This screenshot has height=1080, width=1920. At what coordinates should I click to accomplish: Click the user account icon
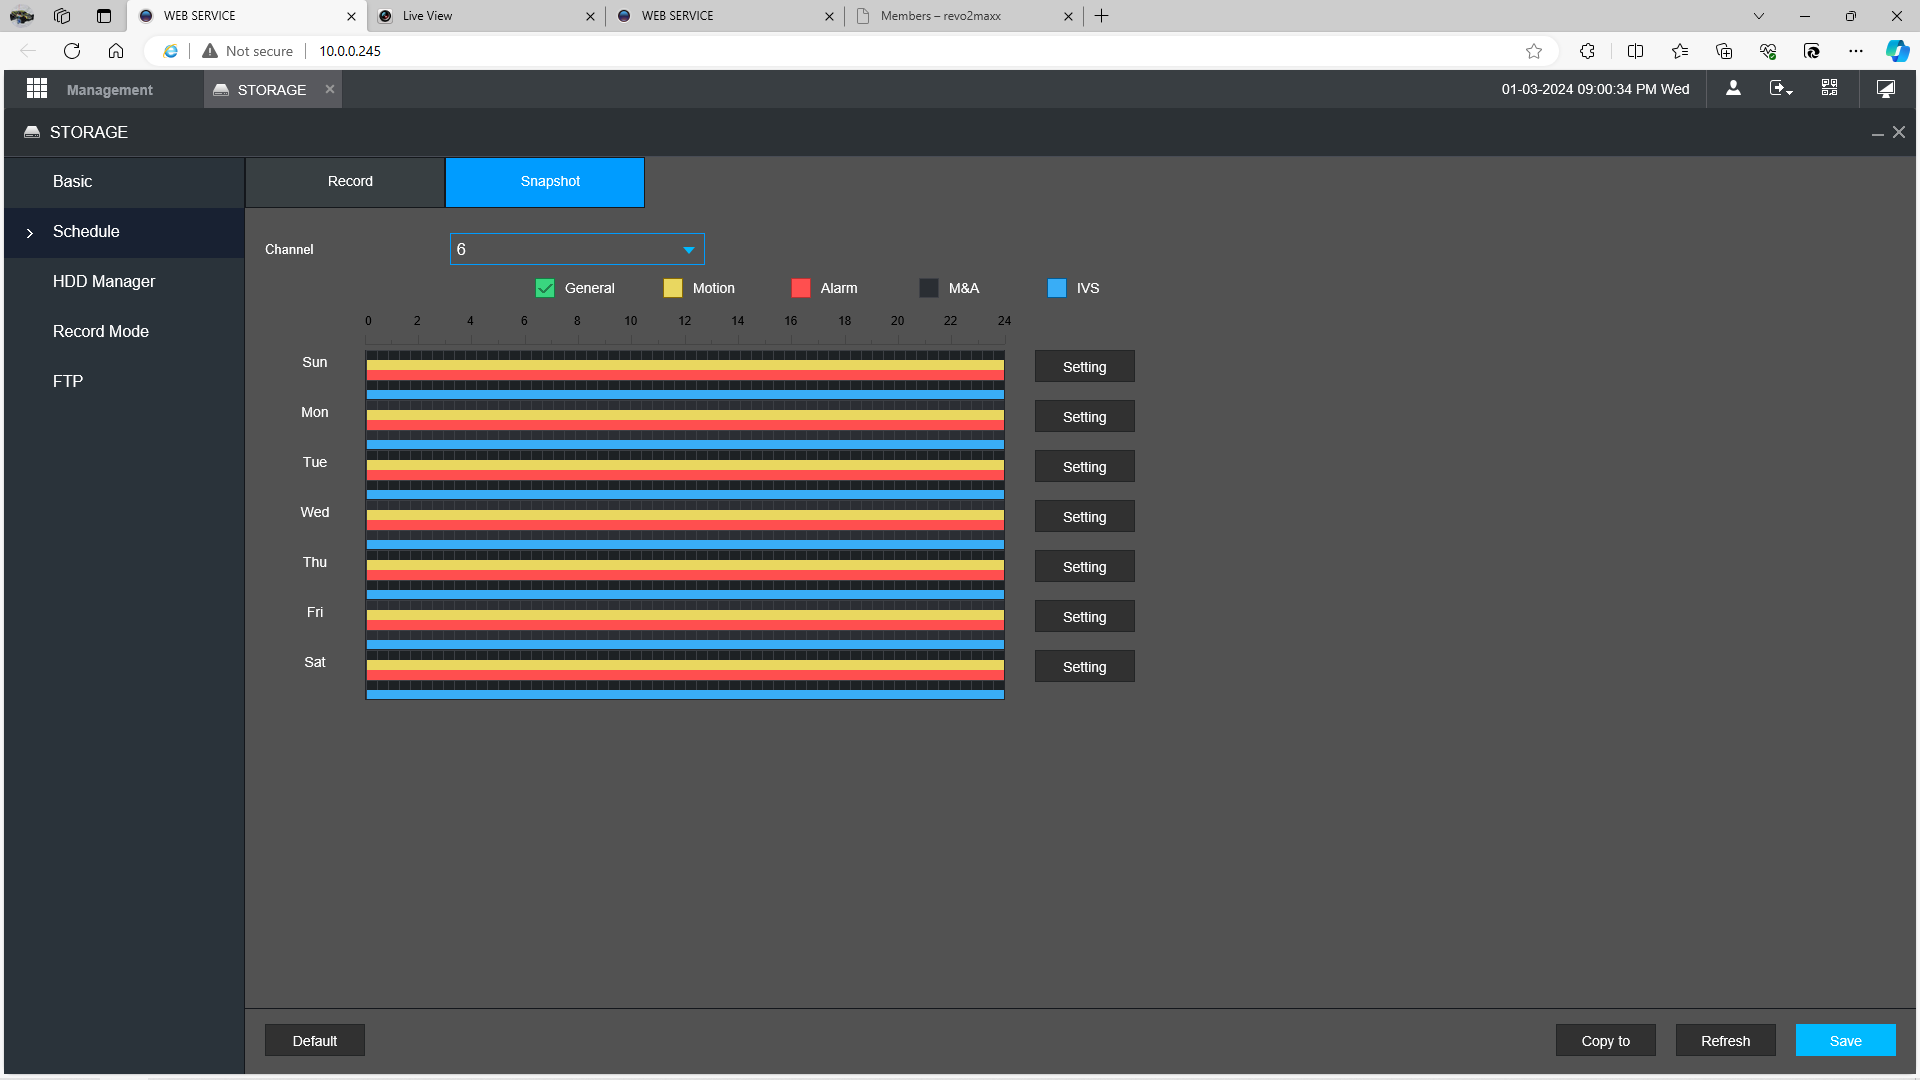[1733, 89]
